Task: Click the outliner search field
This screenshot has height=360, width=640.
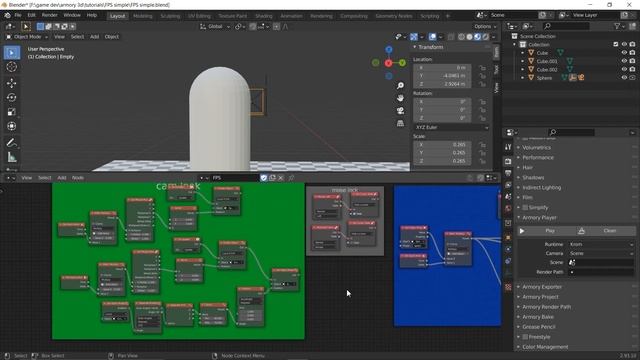Action: (x=567, y=26)
